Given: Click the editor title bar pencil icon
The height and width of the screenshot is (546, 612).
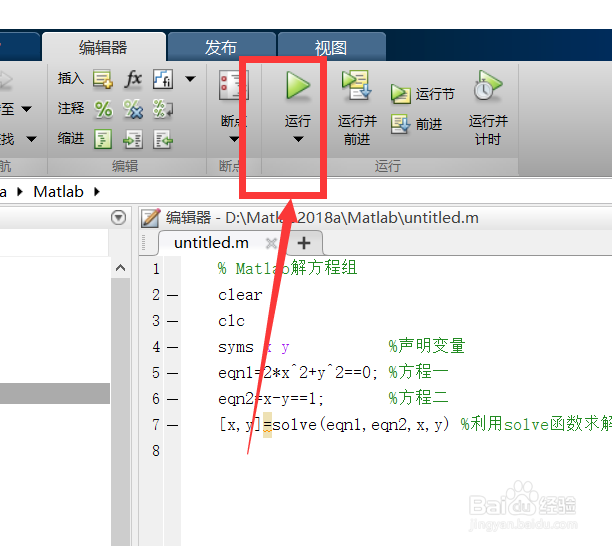Looking at the screenshot, I should pos(150,218).
